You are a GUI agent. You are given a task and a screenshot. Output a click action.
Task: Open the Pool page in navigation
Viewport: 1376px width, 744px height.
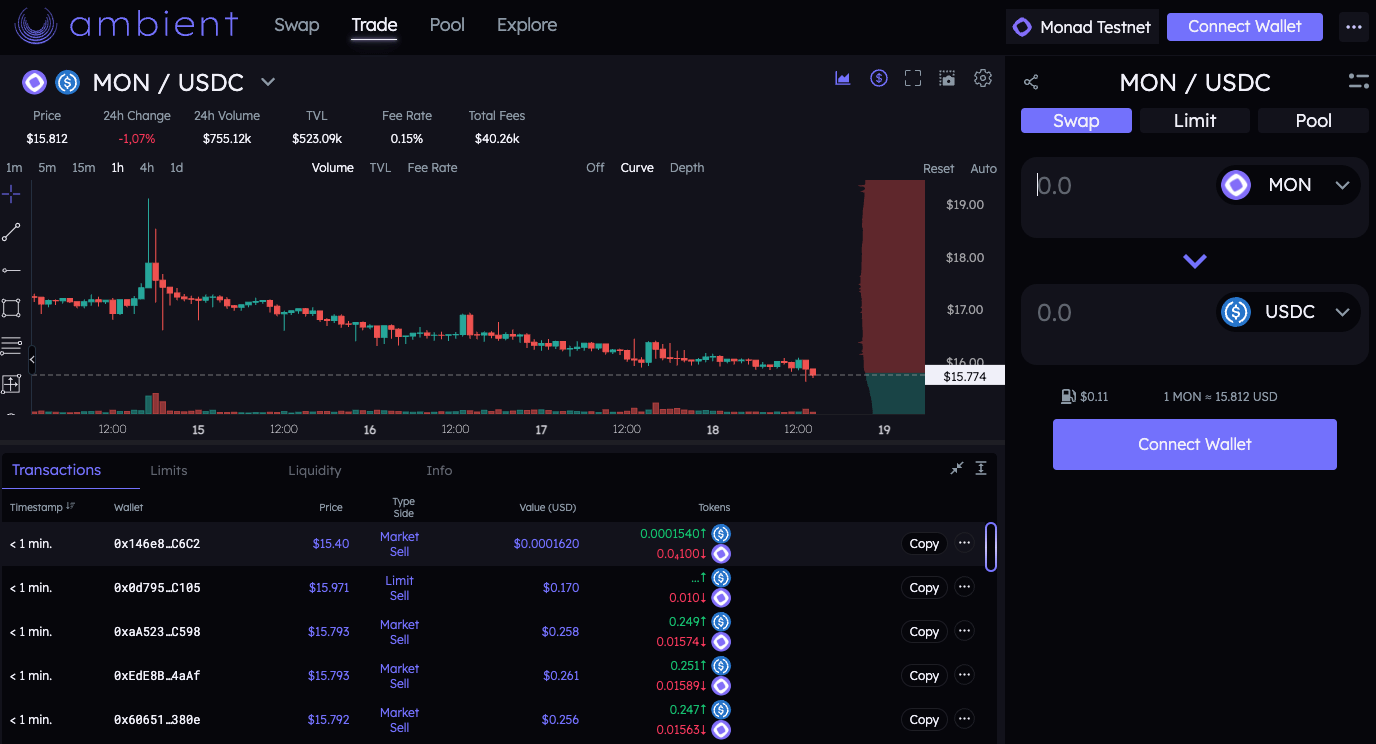pyautogui.click(x=447, y=25)
